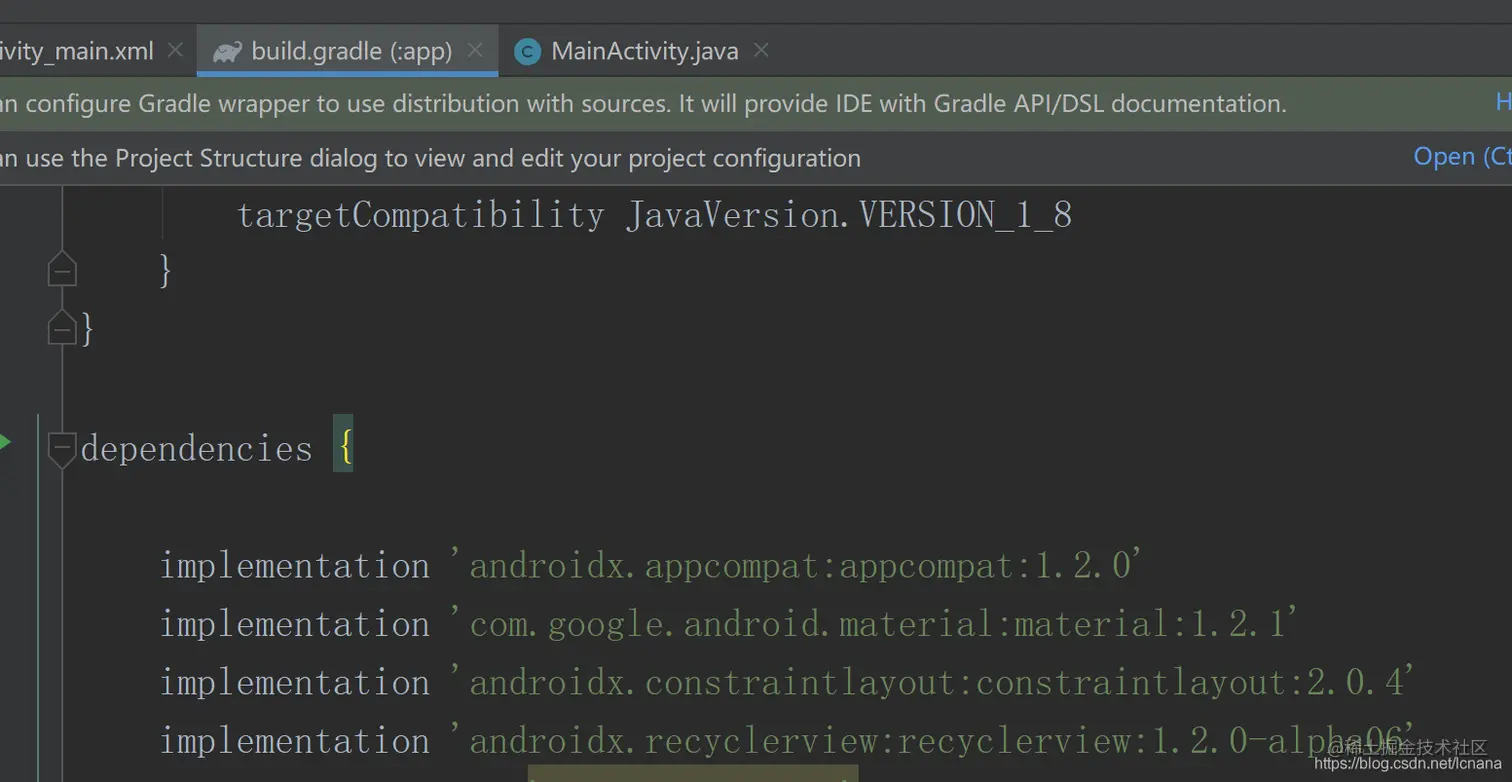Close the build.gradle (:app) tab

[475, 50]
